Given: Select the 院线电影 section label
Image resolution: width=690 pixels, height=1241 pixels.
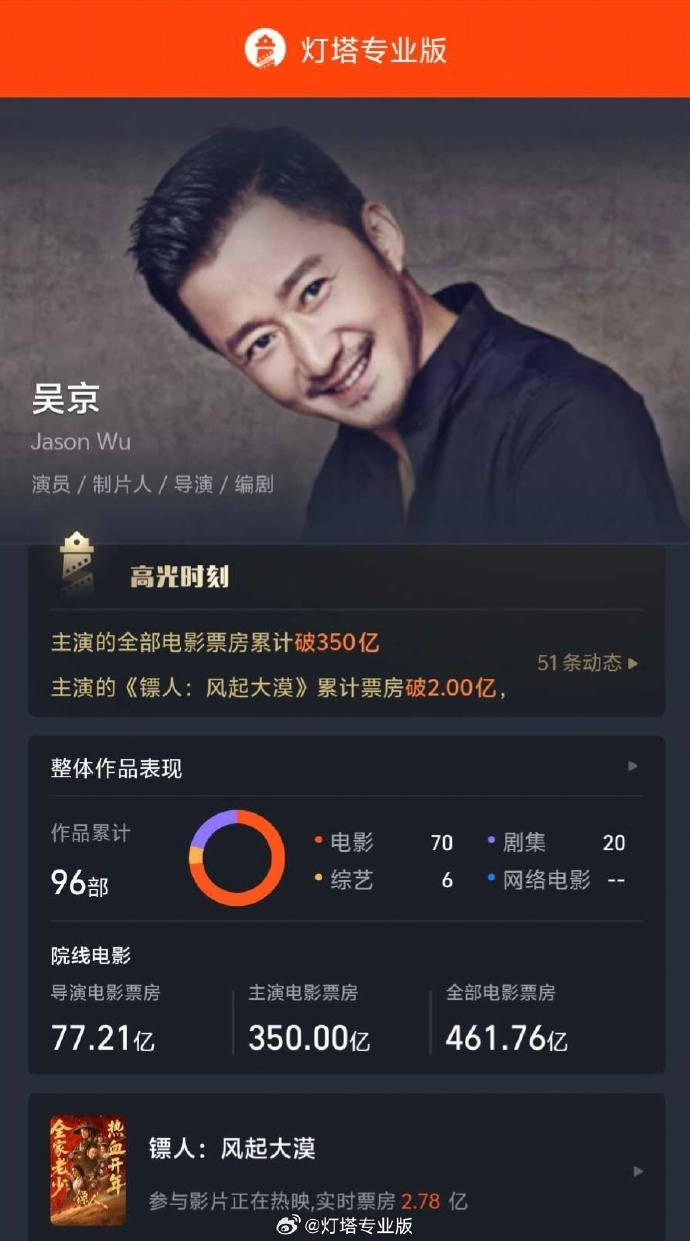Looking at the screenshot, I should coord(91,956).
